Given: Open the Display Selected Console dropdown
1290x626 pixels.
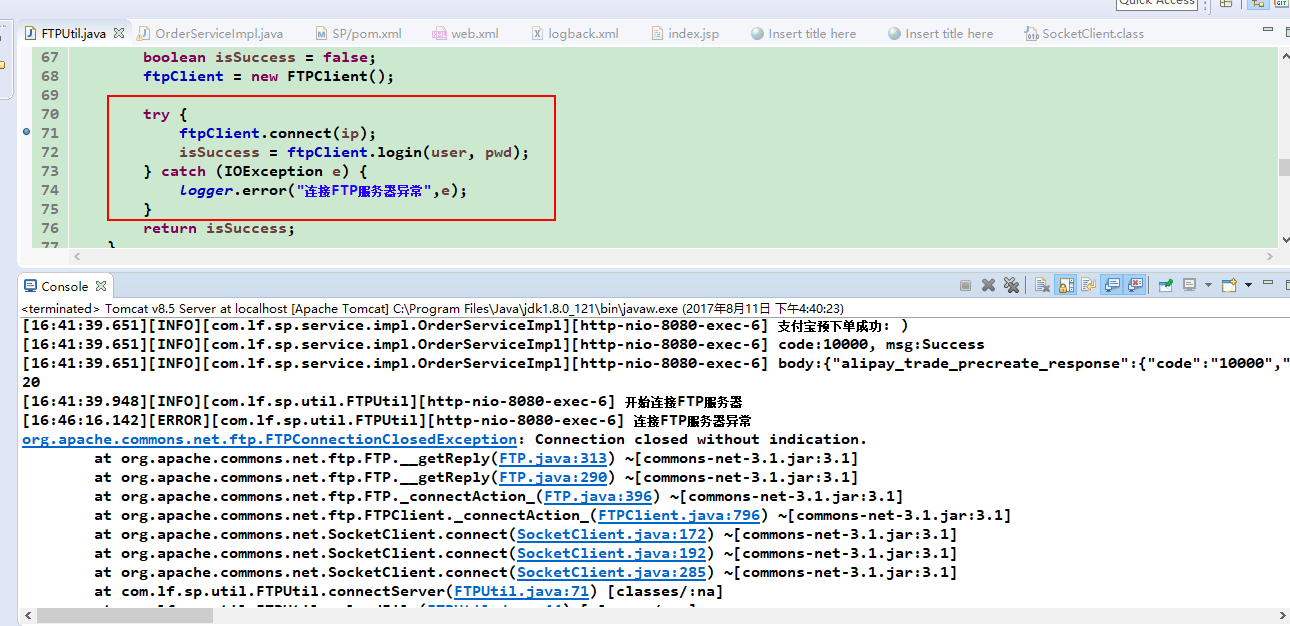Looking at the screenshot, I should (1207, 285).
